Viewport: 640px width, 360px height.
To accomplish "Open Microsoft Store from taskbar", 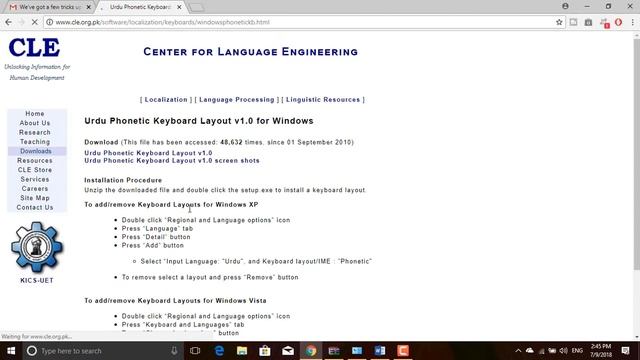I will point(265,351).
